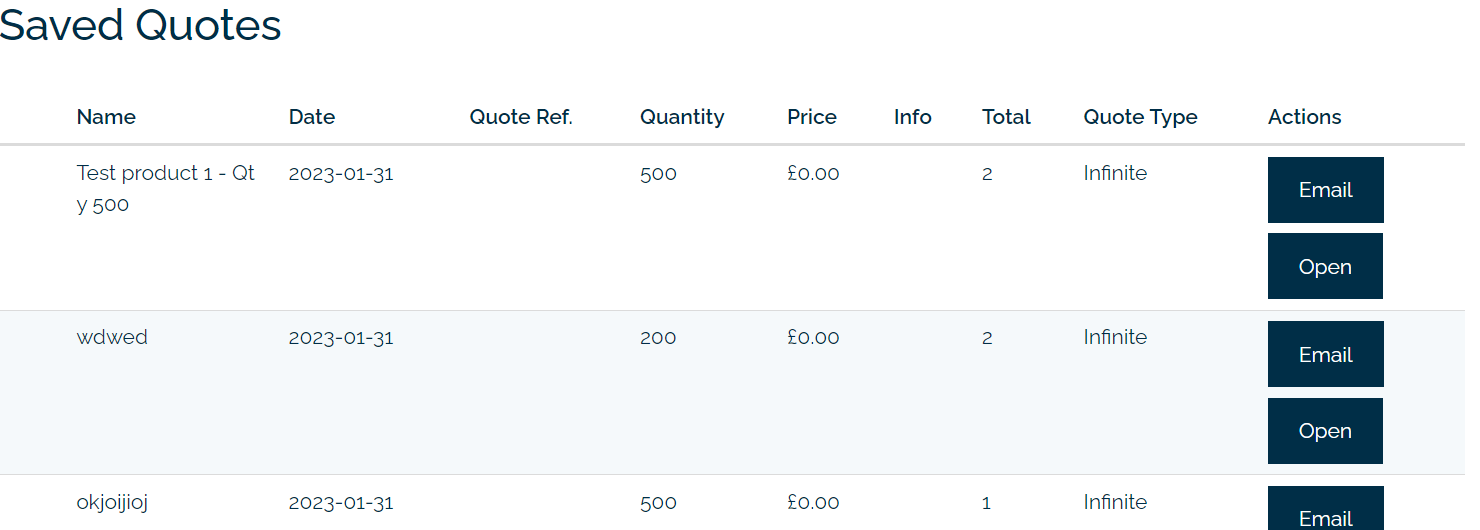
Task: Select Infinite quote type in first row
Action: pyautogui.click(x=1115, y=173)
